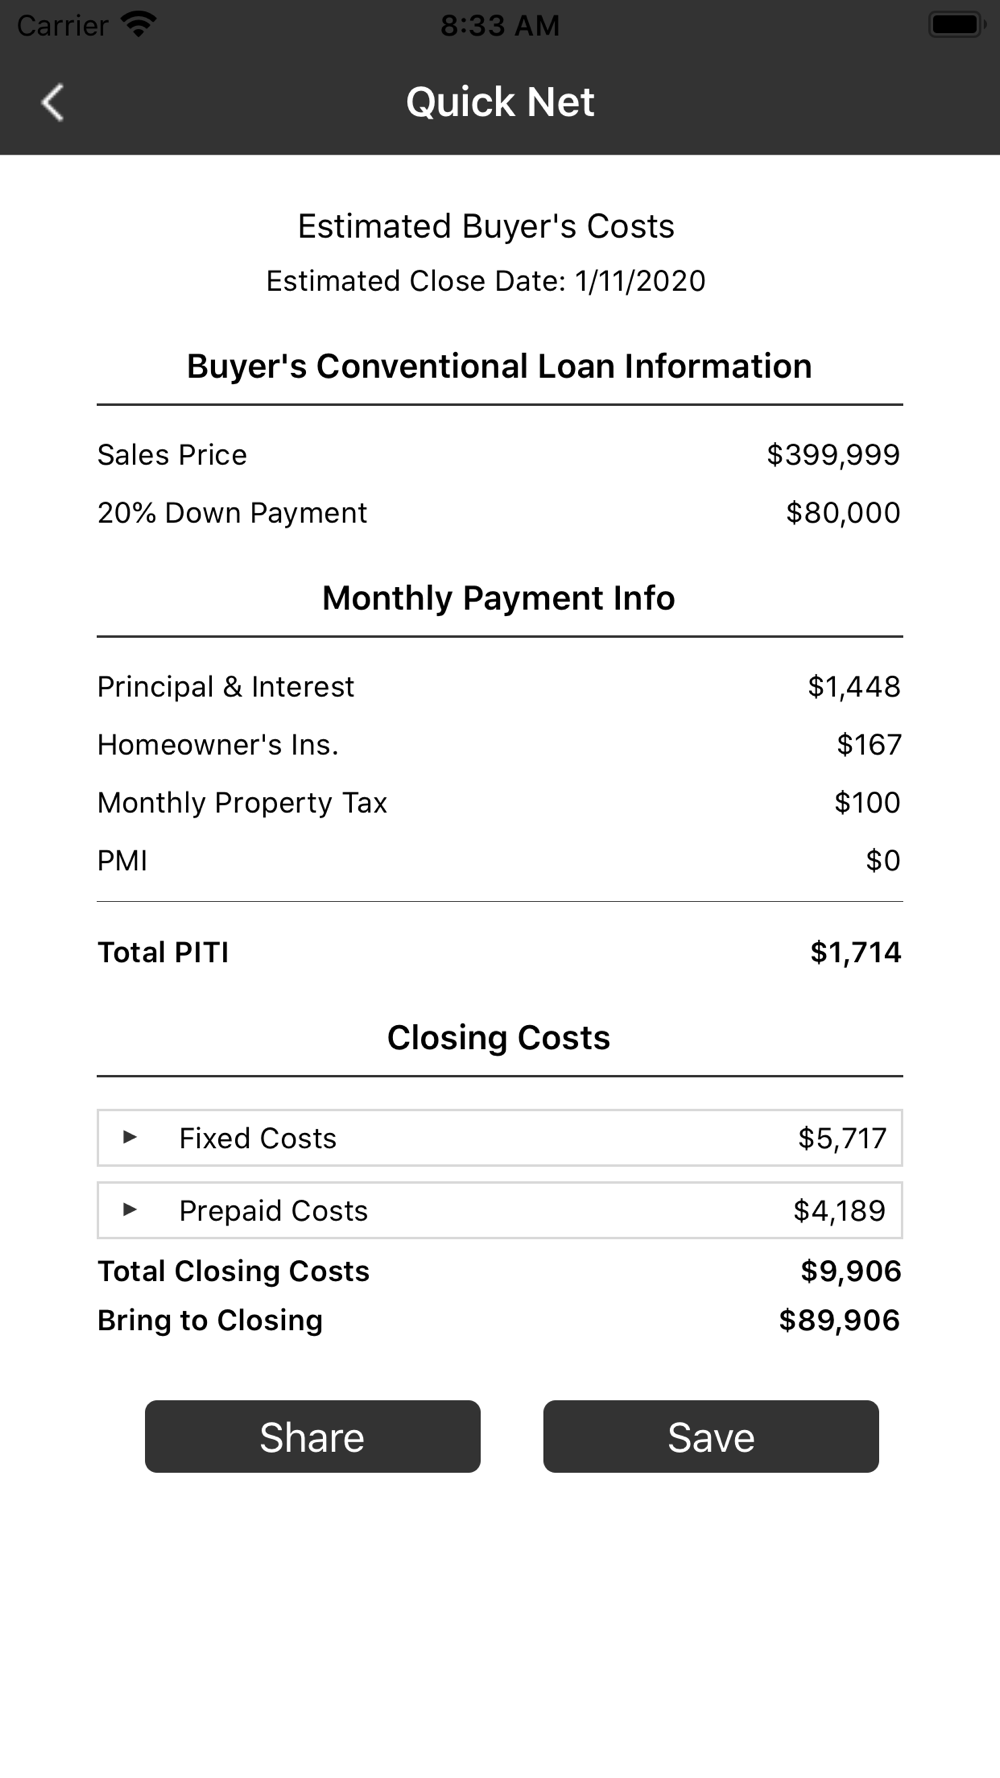
Task: Tap the Total Closing Costs amount
Action: click(x=851, y=1271)
